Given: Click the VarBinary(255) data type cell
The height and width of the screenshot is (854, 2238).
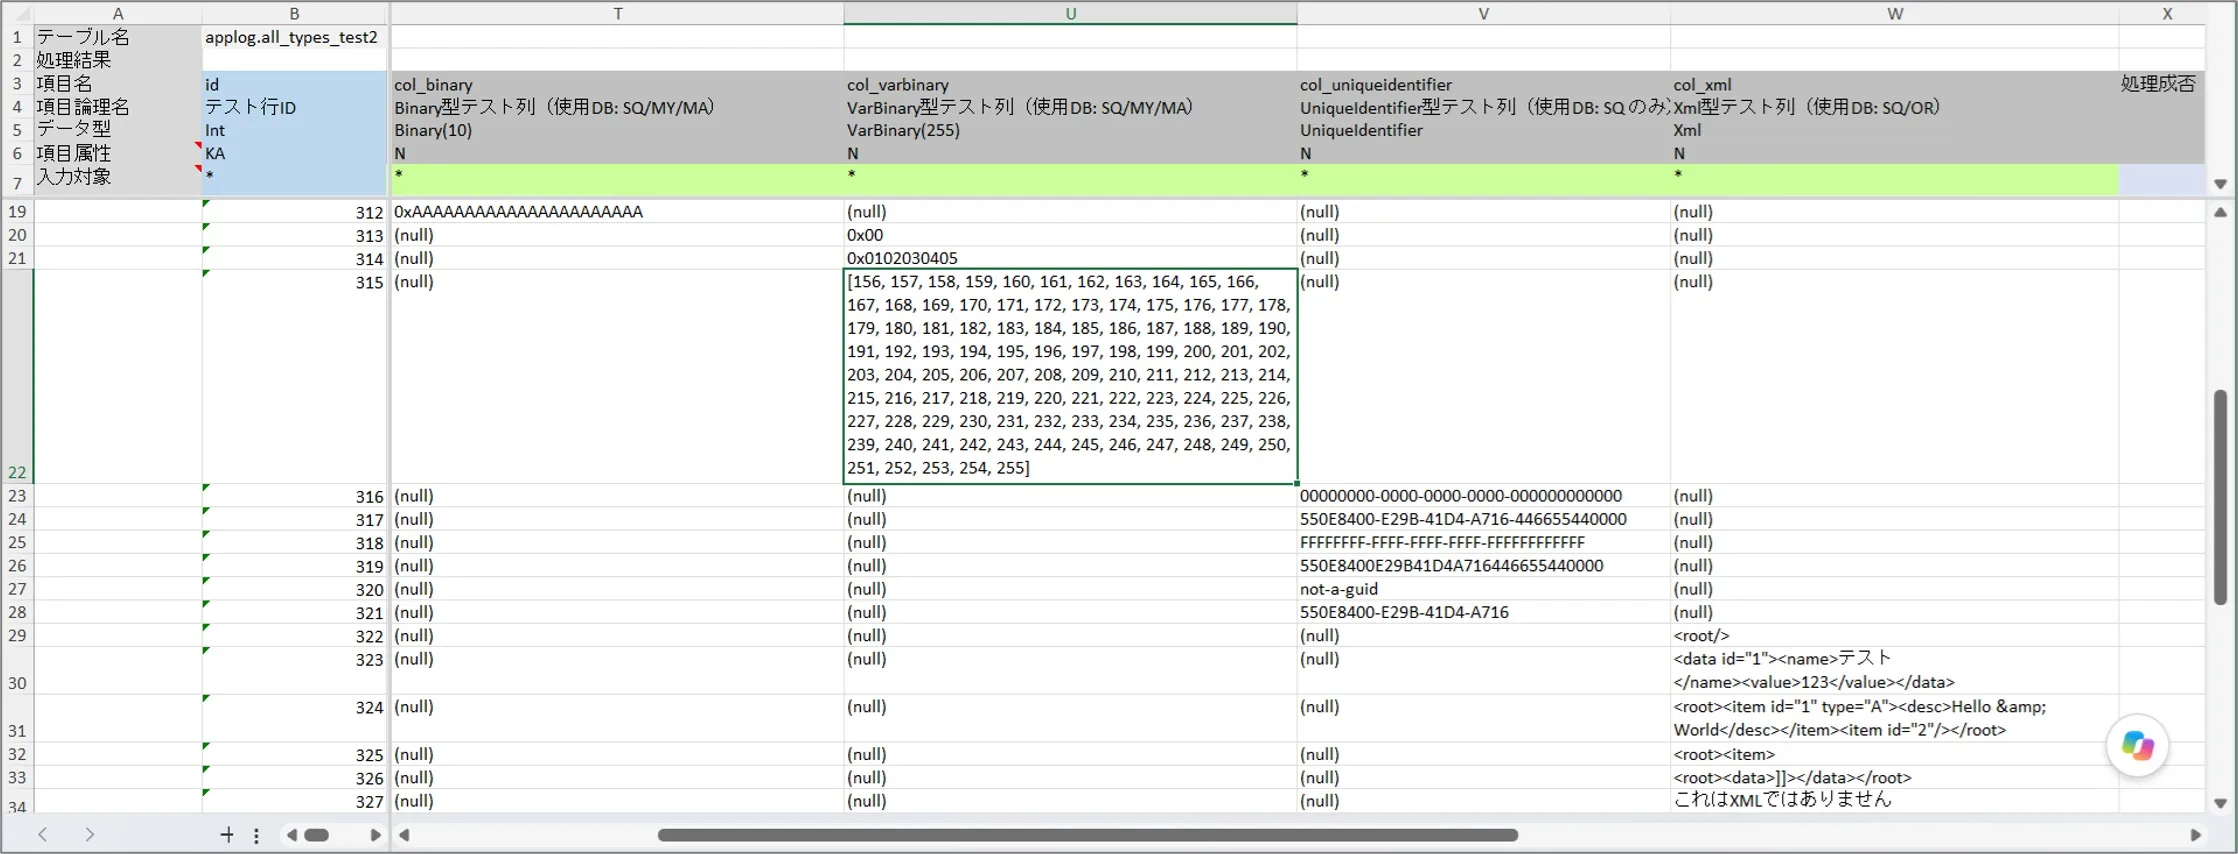Looking at the screenshot, I should pos(1070,130).
